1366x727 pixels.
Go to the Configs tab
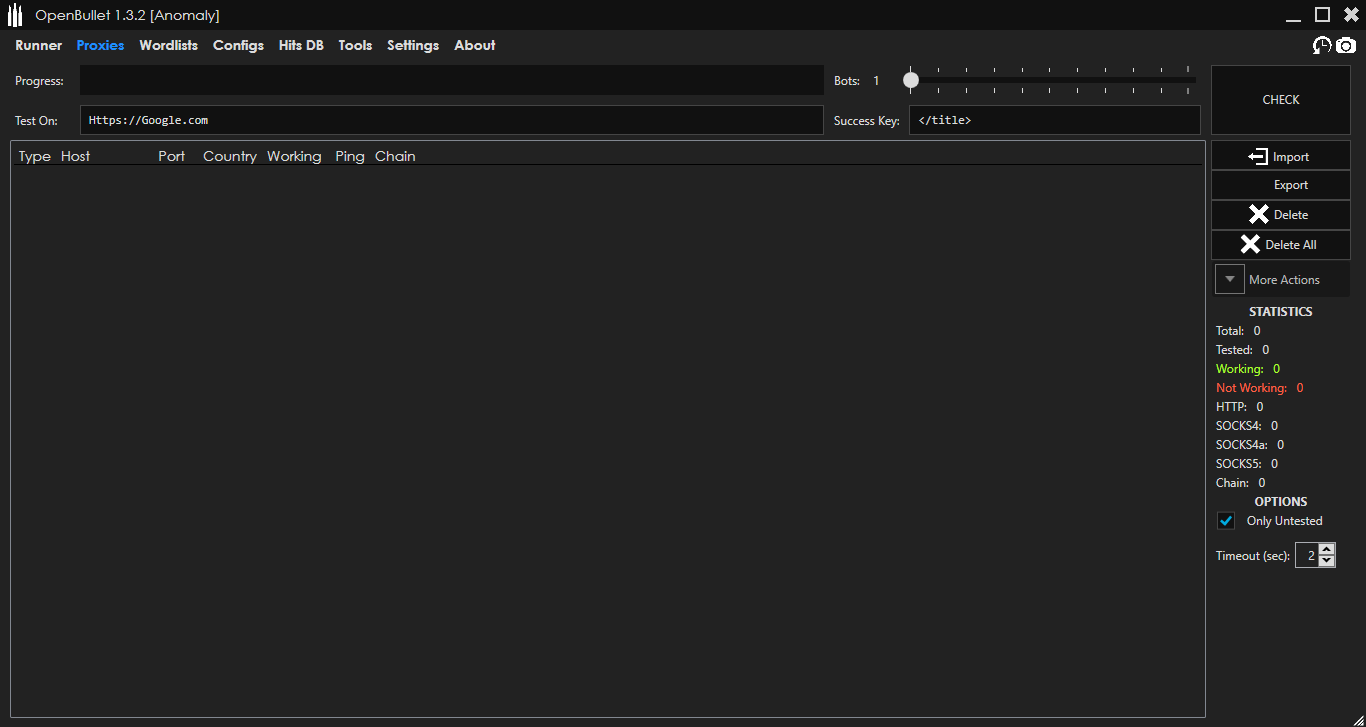(x=238, y=45)
